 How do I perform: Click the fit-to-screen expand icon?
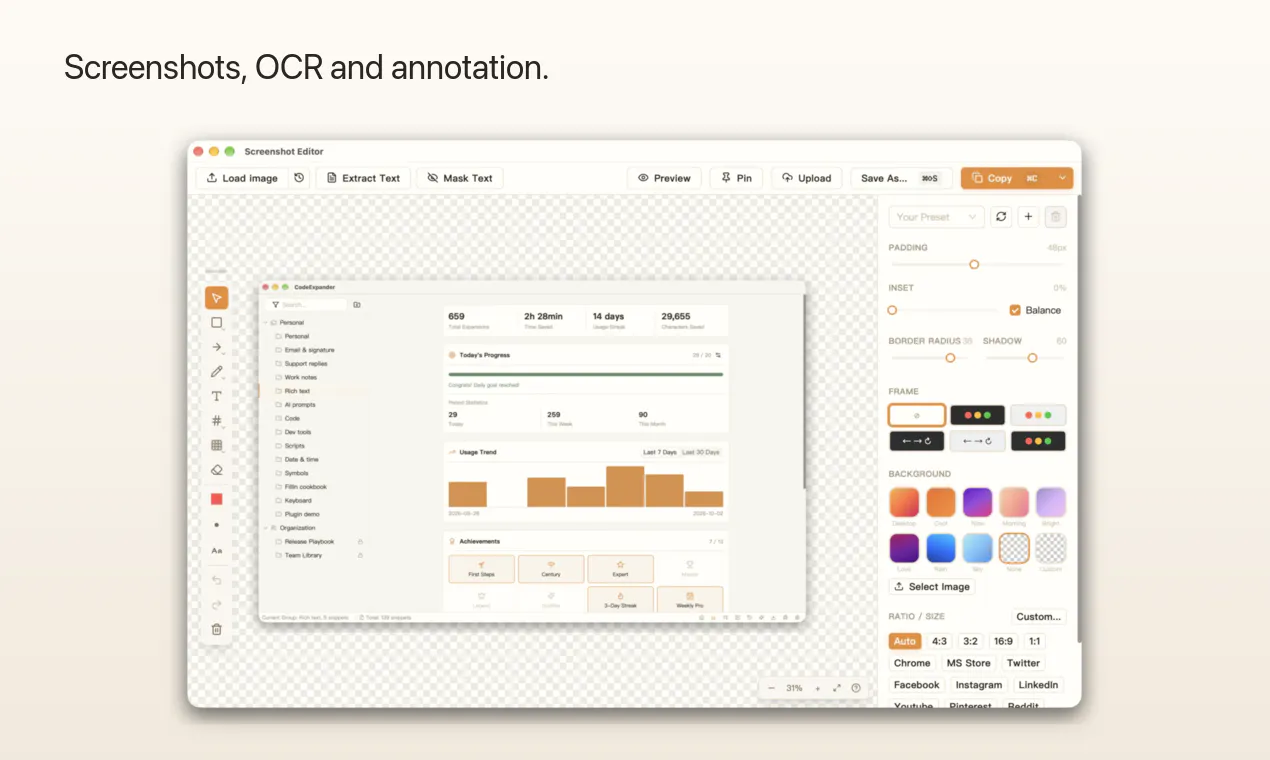point(837,688)
